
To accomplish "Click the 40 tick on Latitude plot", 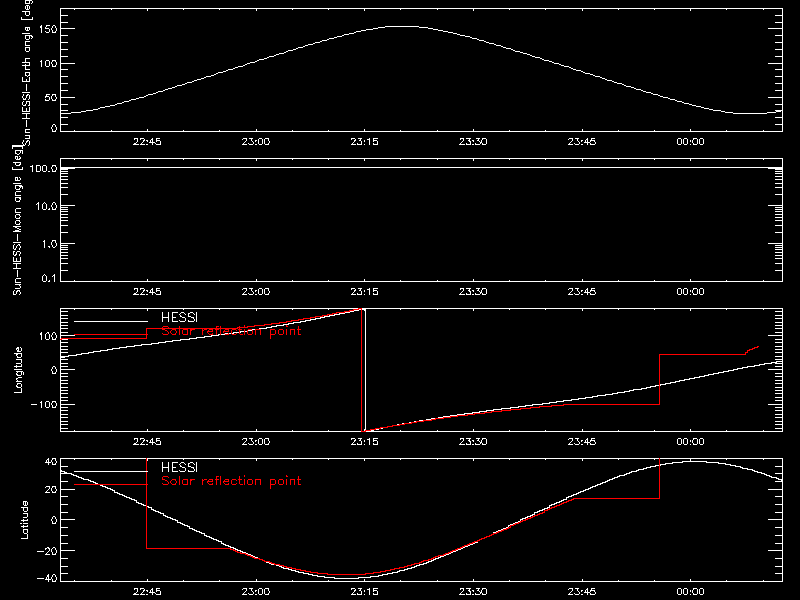I will (51, 462).
